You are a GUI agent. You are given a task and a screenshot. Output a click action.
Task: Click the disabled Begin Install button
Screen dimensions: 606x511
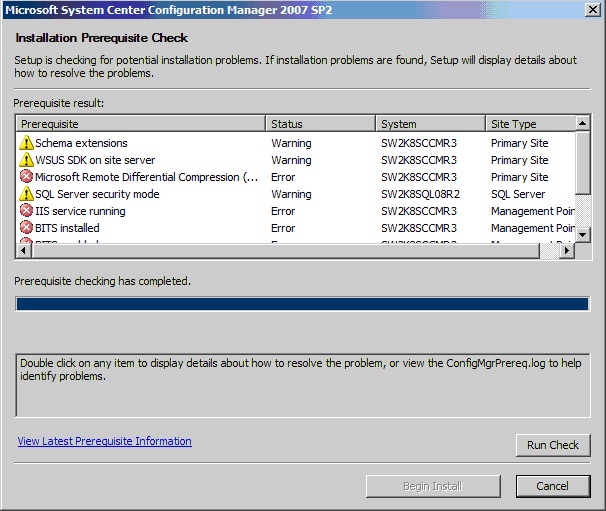tap(433, 486)
